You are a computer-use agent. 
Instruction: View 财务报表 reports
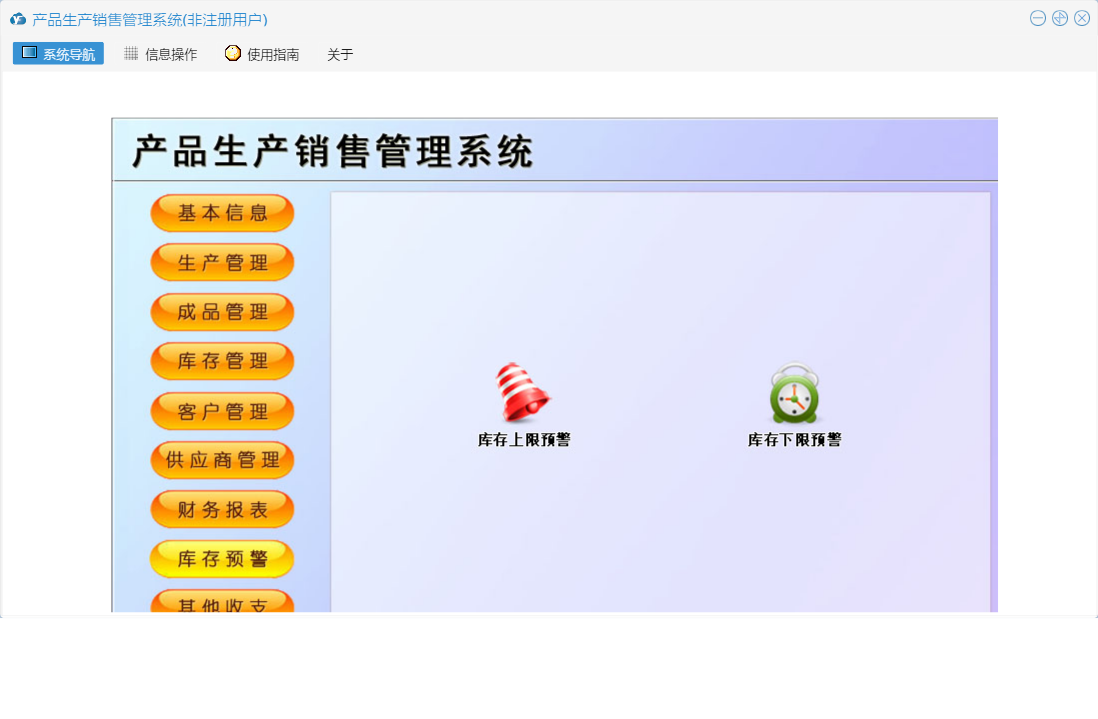222,510
